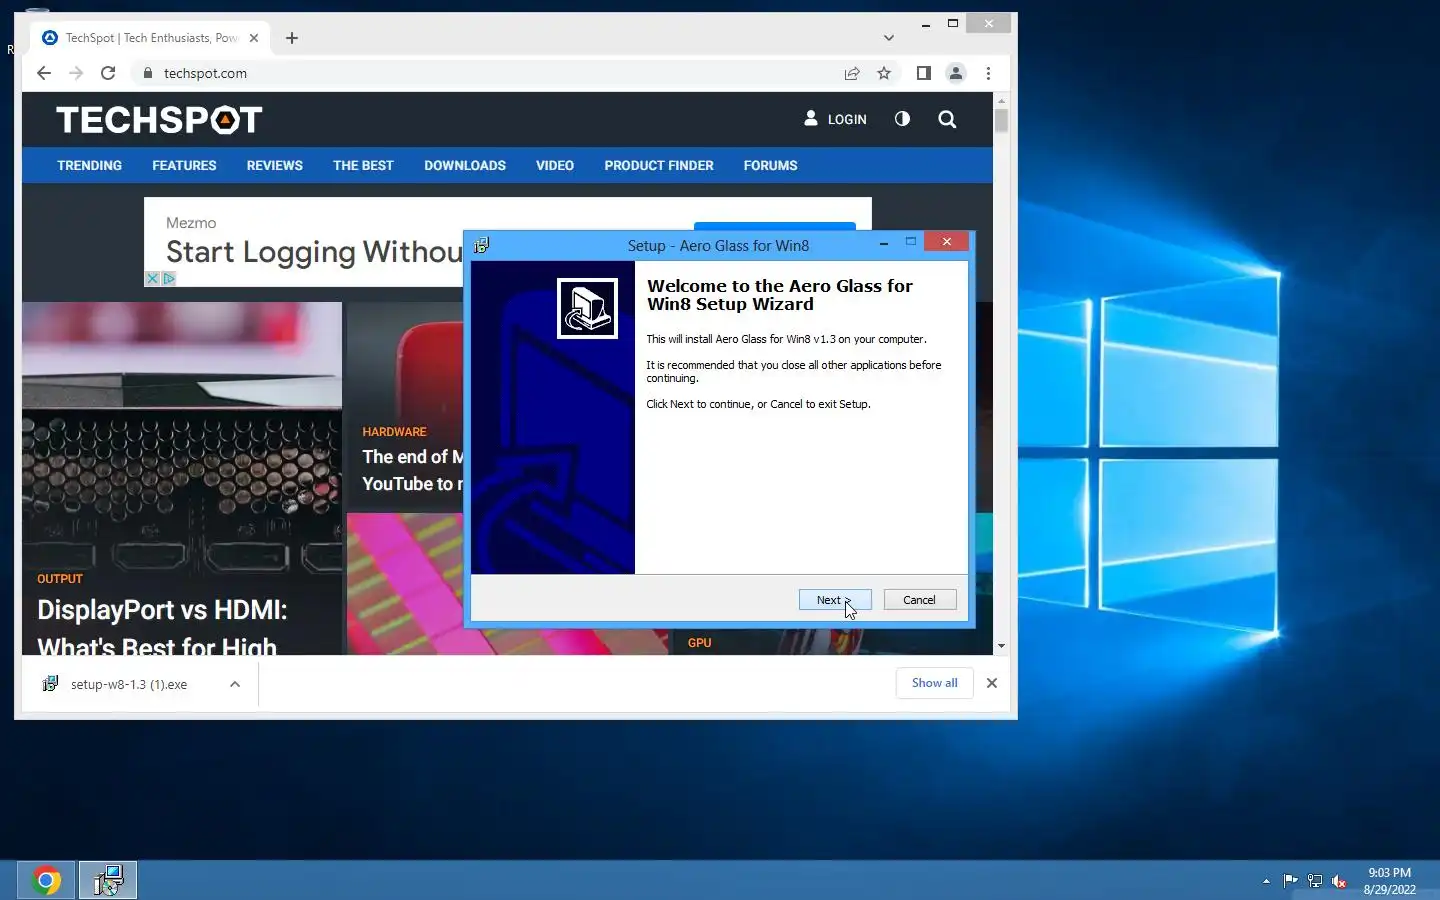This screenshot has height=900, width=1440.
Task: Click the AdChoices triangle icon
Action: pos(169,279)
